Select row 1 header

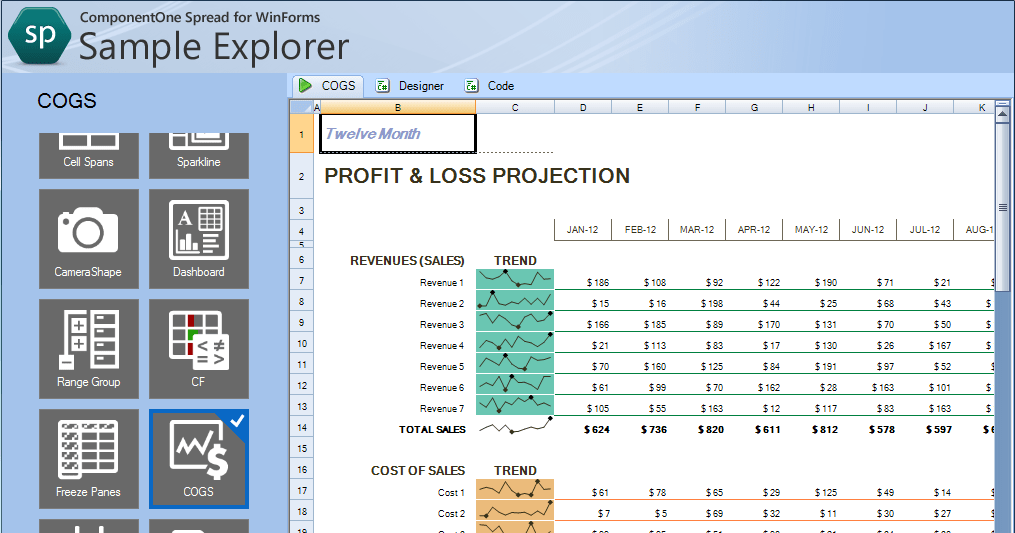click(302, 134)
